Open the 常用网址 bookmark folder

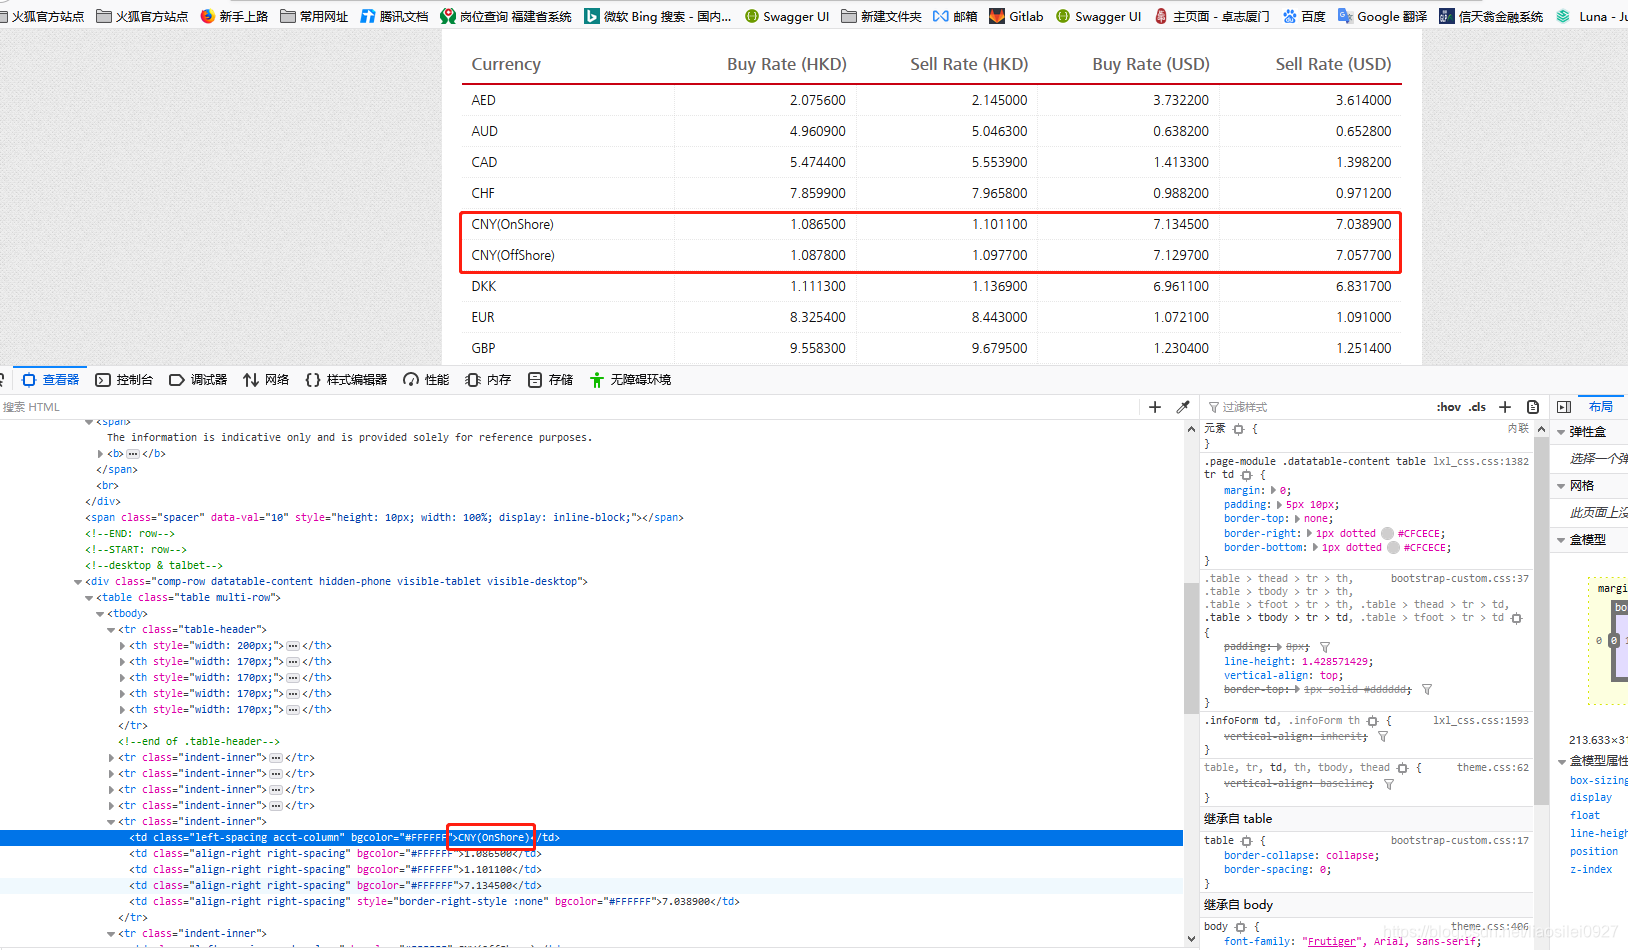click(314, 16)
